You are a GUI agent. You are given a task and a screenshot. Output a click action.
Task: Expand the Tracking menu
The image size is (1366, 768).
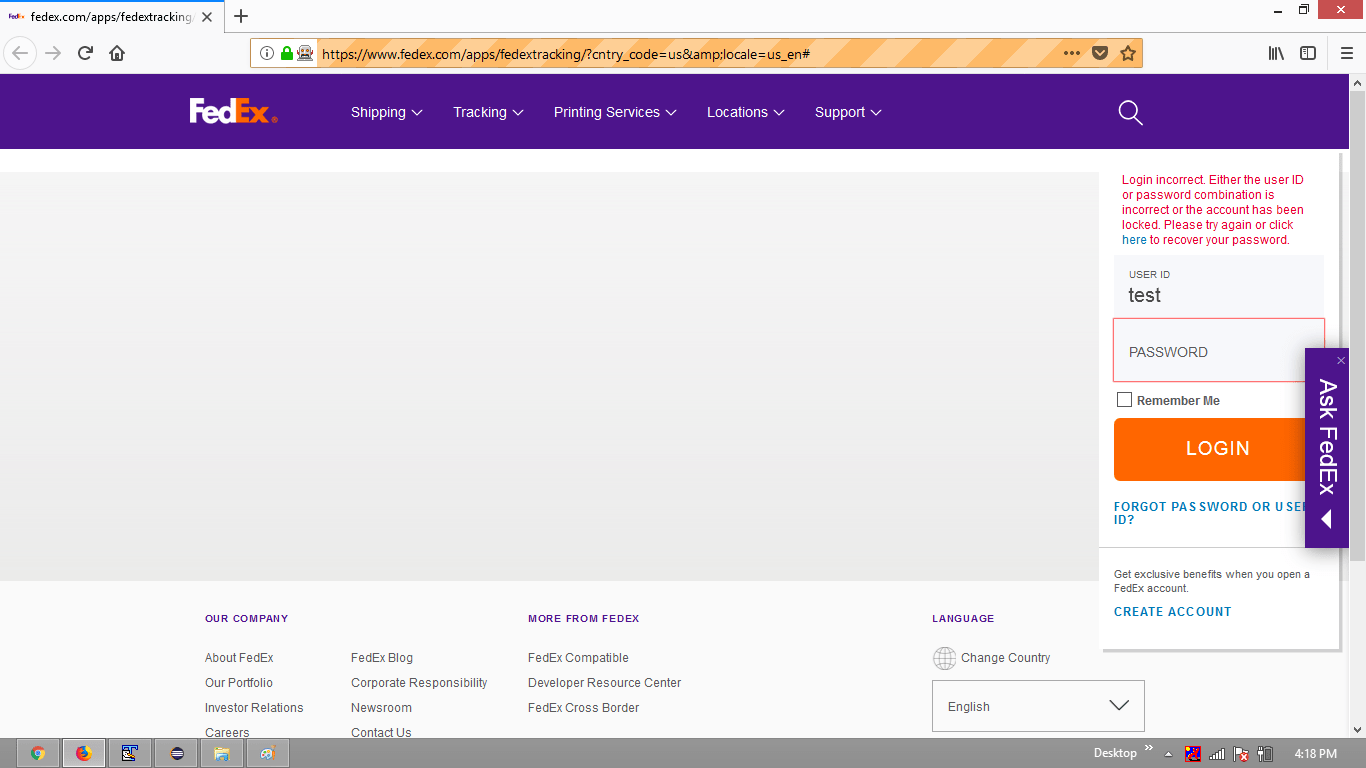[x=488, y=112]
